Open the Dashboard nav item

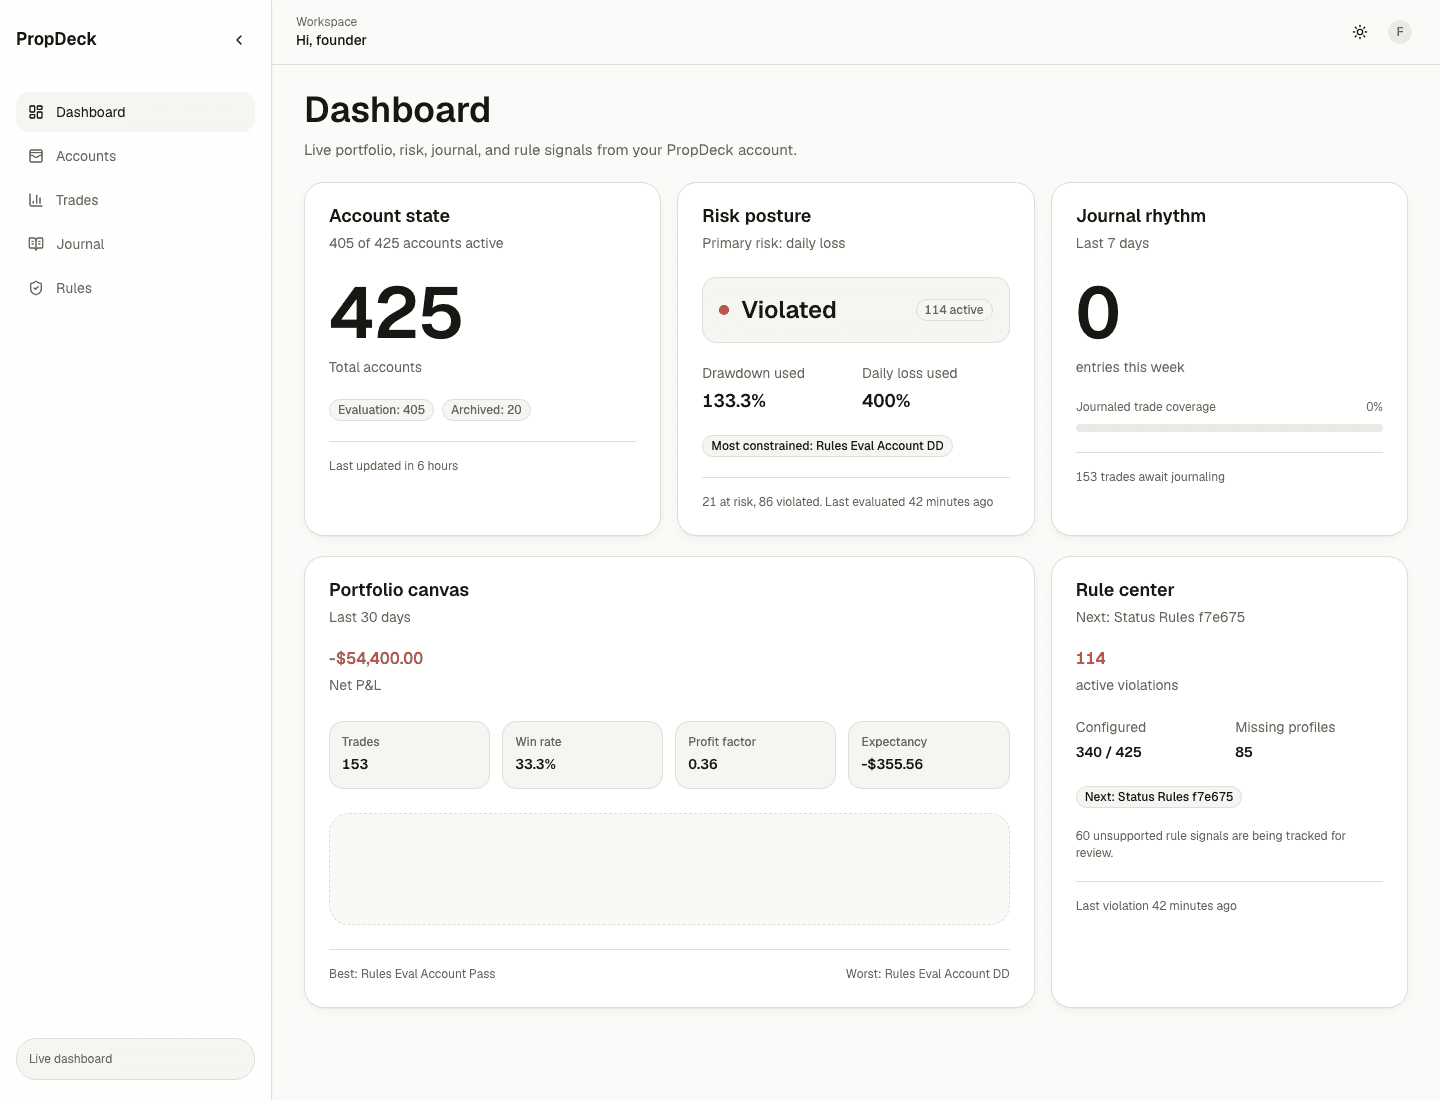click(135, 112)
